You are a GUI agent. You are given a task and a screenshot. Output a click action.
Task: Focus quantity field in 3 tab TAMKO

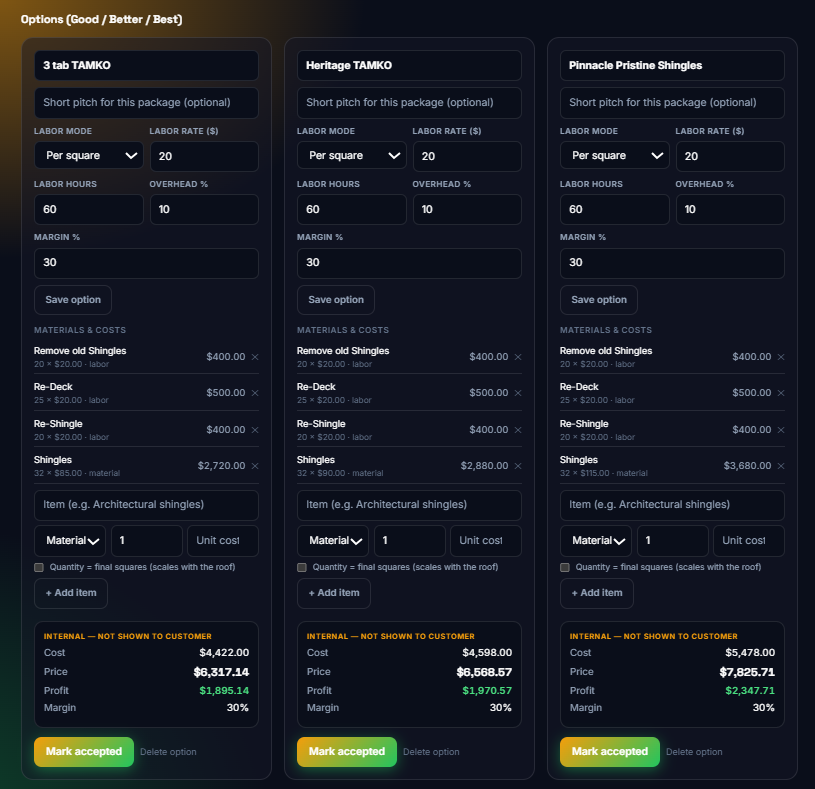click(x=147, y=541)
